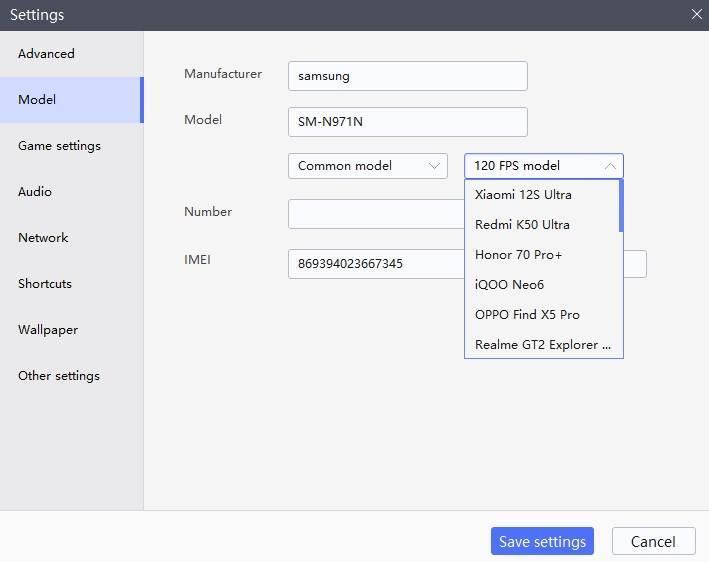Close the Settings window with X icon
Image resolution: width=709 pixels, height=562 pixels.
697,14
